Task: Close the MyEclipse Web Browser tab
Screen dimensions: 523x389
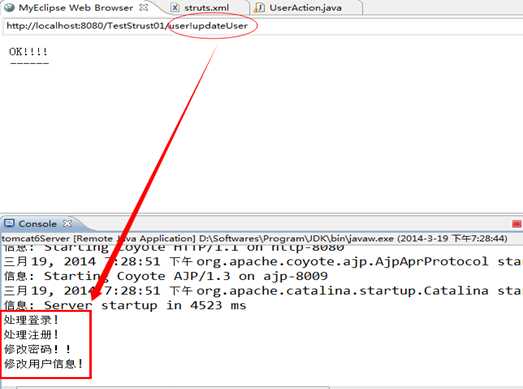Action: pos(143,7)
